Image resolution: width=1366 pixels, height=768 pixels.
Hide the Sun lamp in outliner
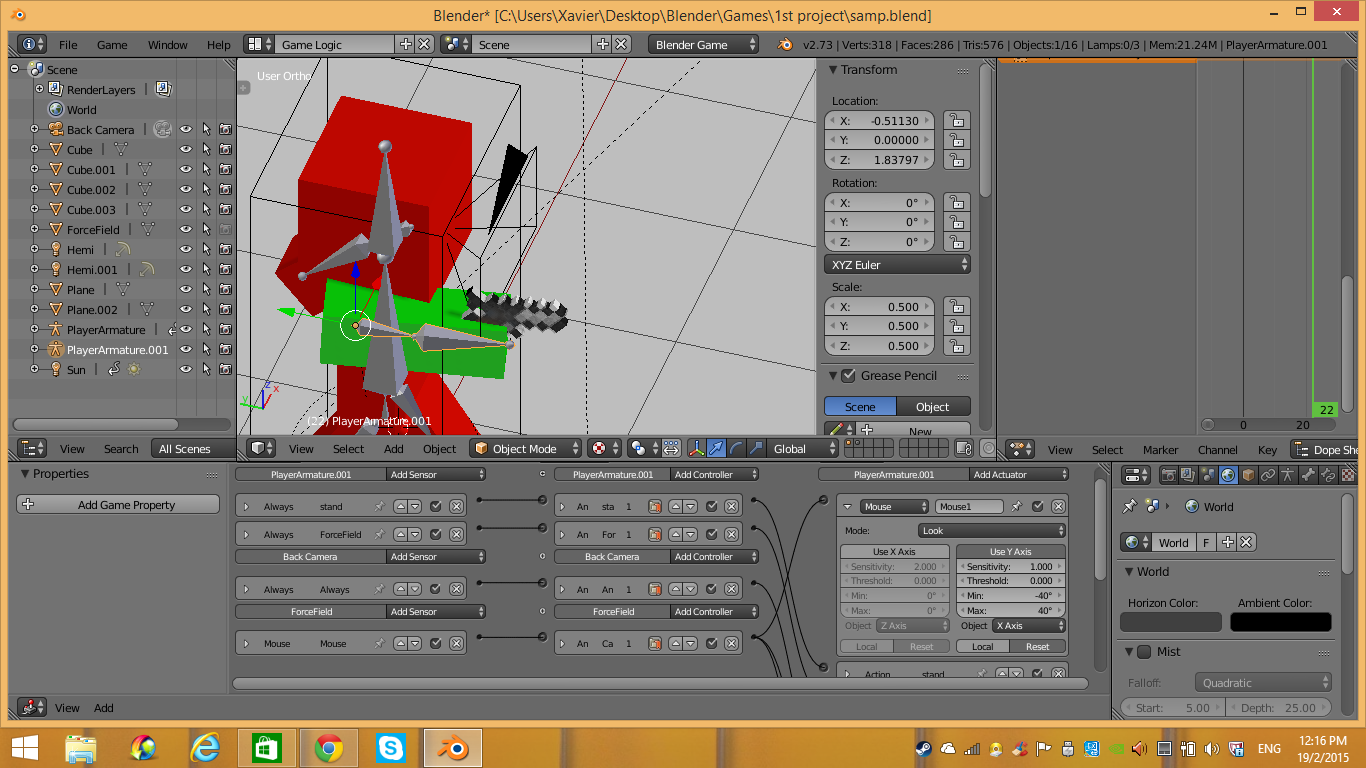point(186,369)
